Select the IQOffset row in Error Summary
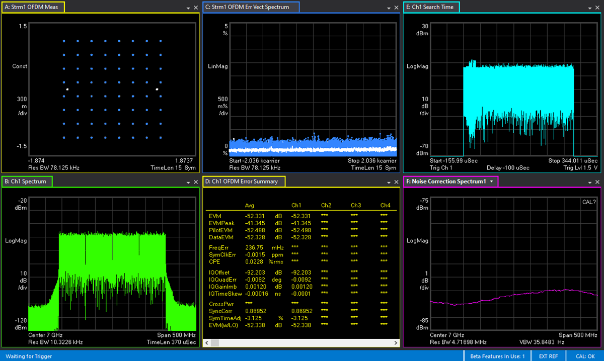This screenshot has width=604, height=361. point(302,273)
